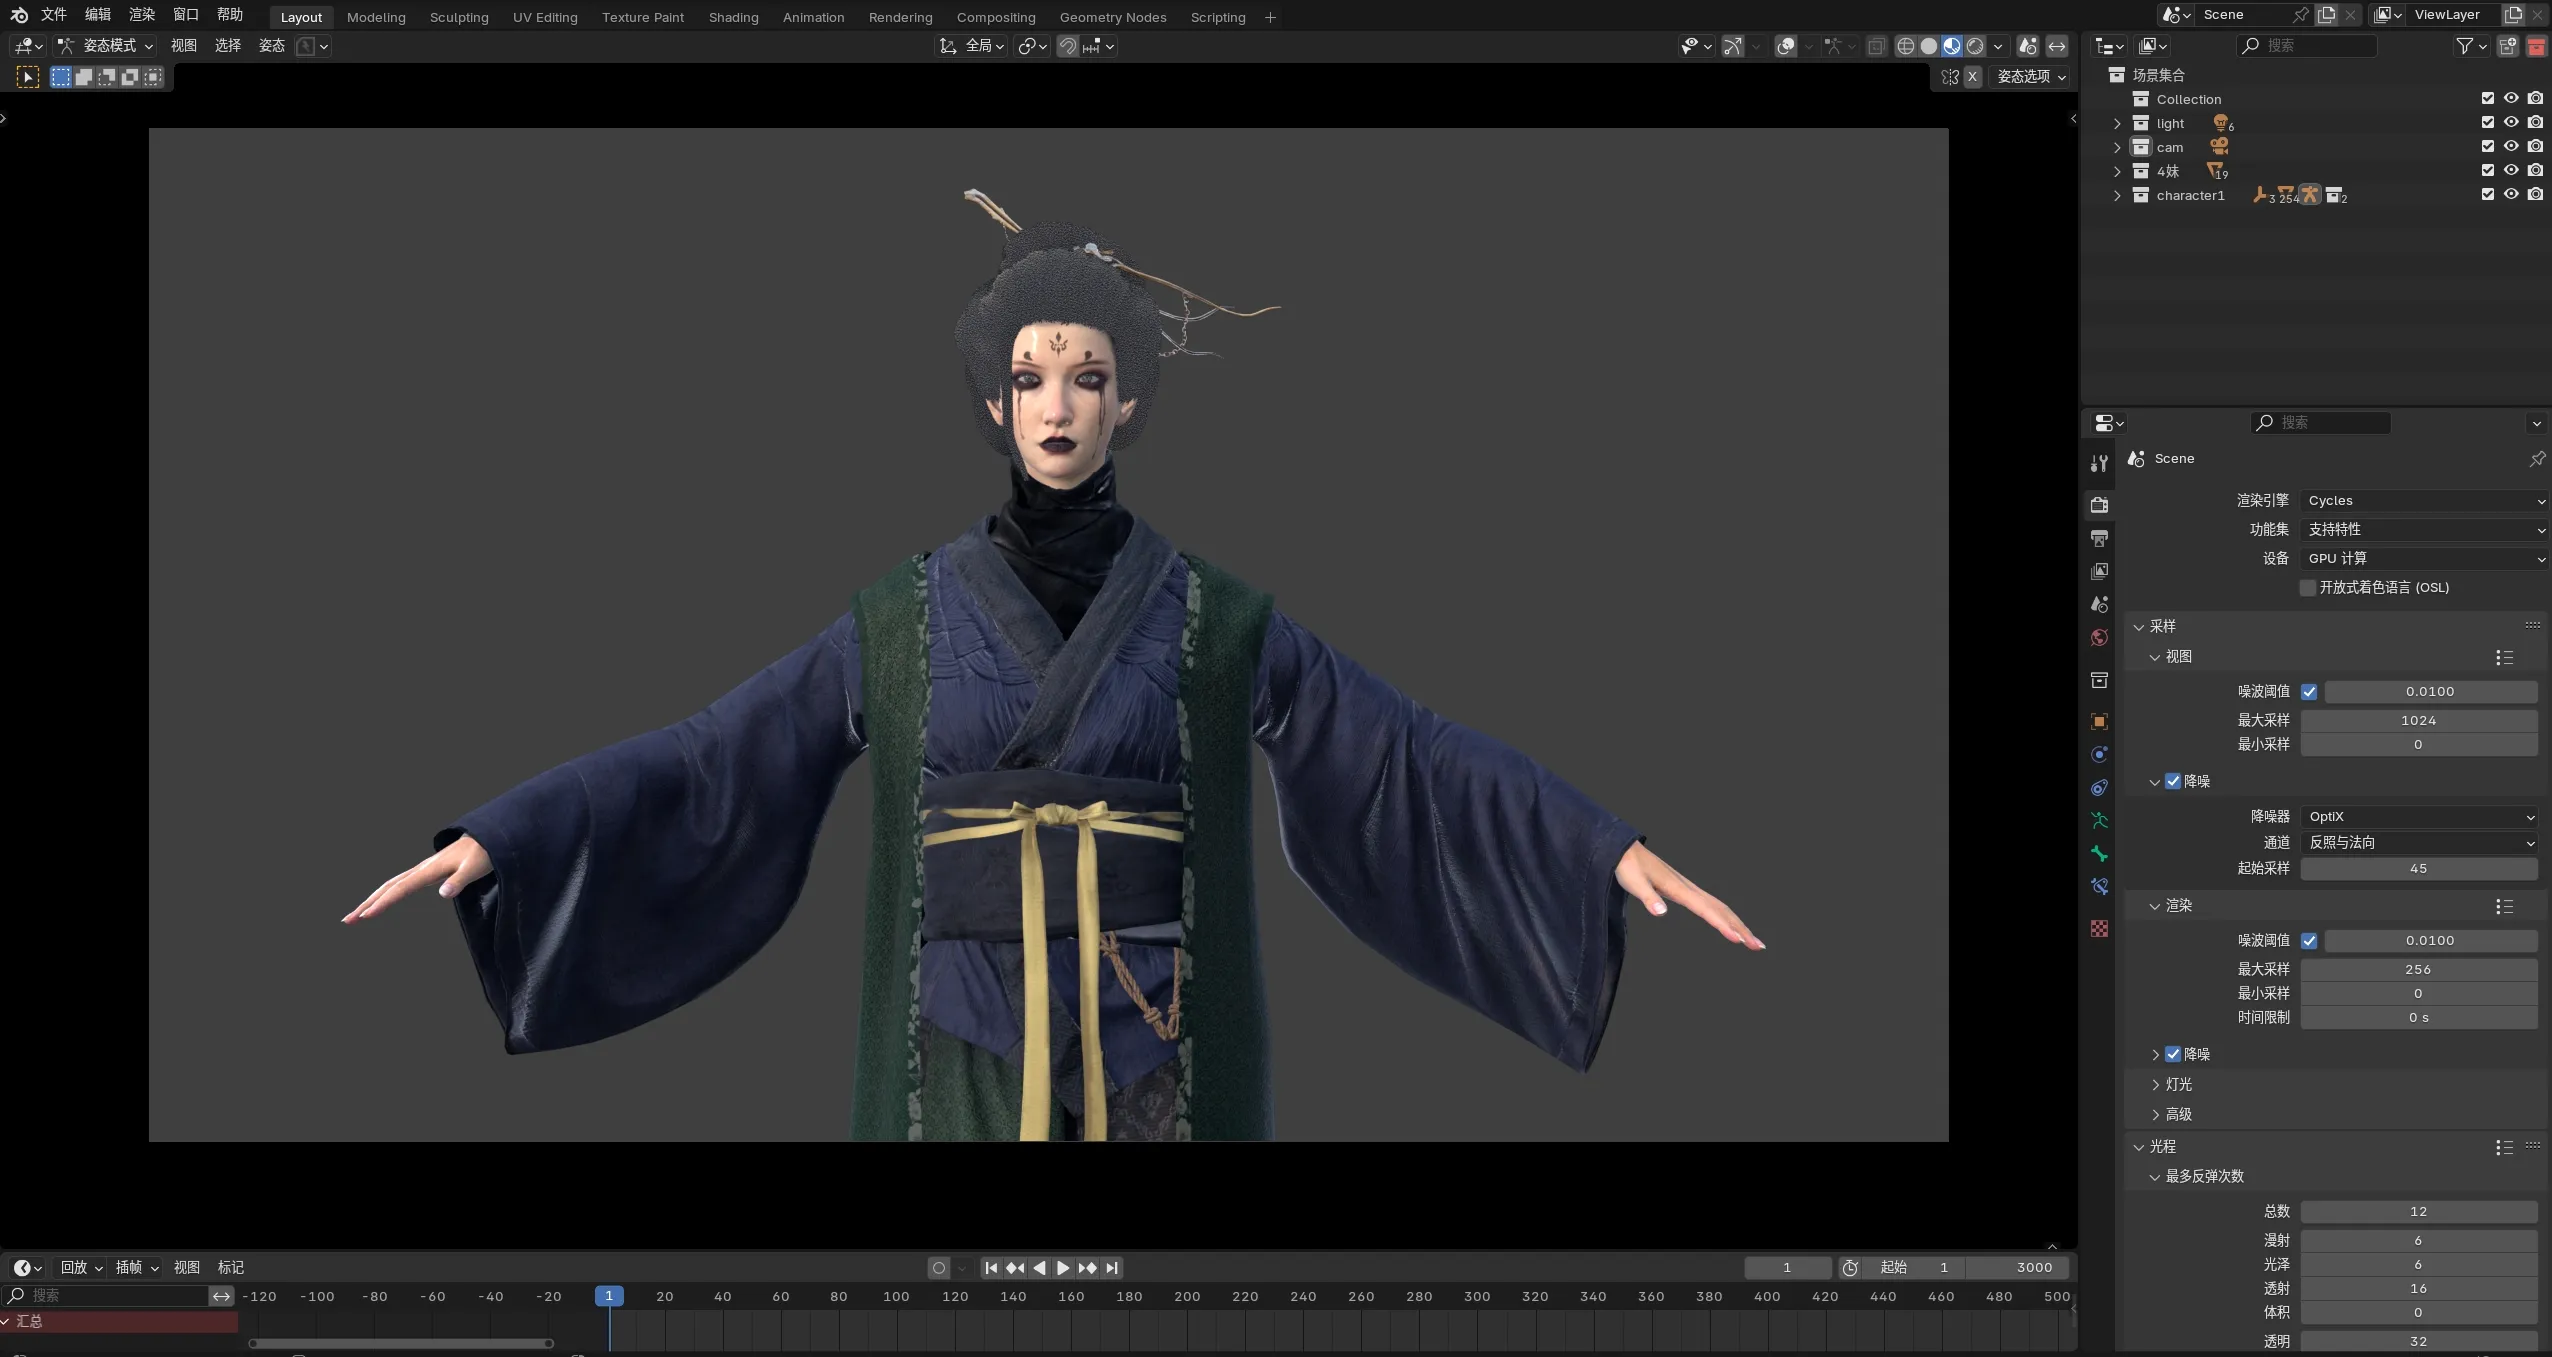Click the Blender logo menu icon
Image resolution: width=2552 pixels, height=1357 pixels.
[x=19, y=15]
